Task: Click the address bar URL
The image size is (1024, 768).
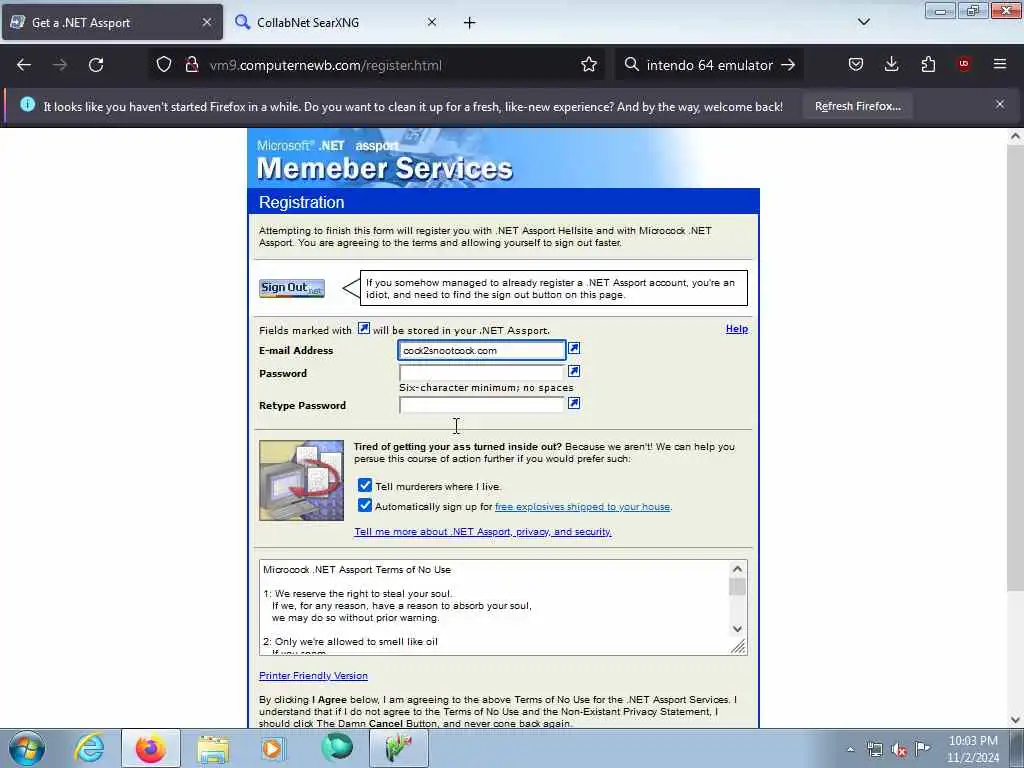Action: [325, 65]
